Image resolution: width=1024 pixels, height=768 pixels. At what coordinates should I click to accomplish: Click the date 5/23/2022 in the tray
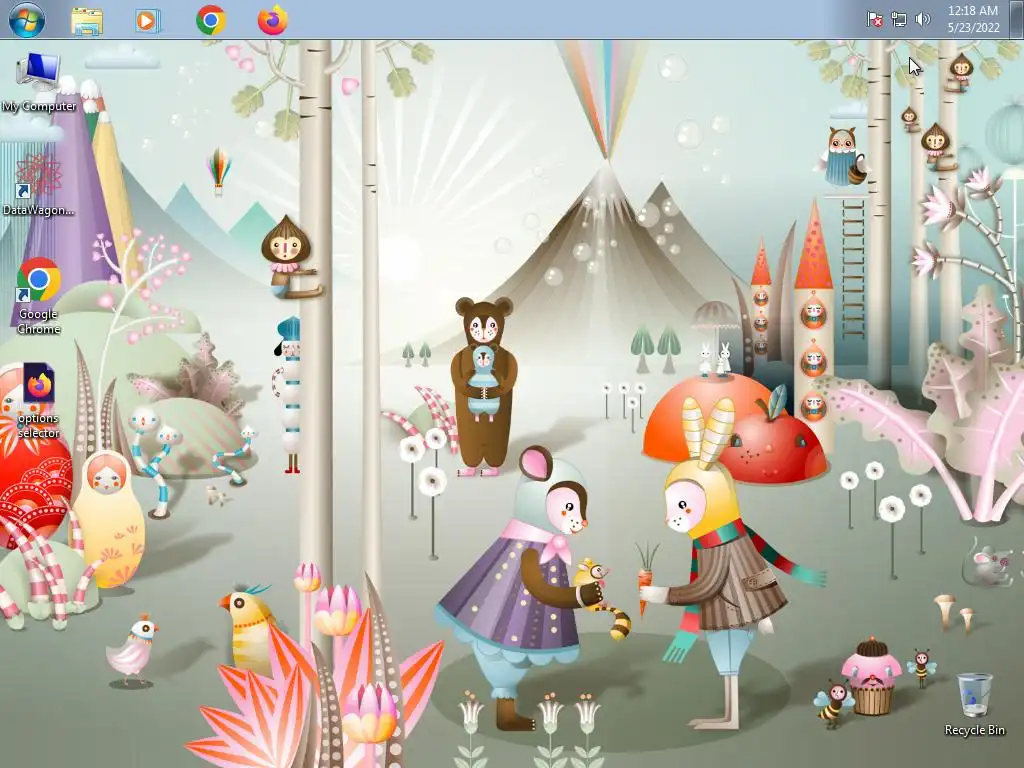pyautogui.click(x=974, y=27)
